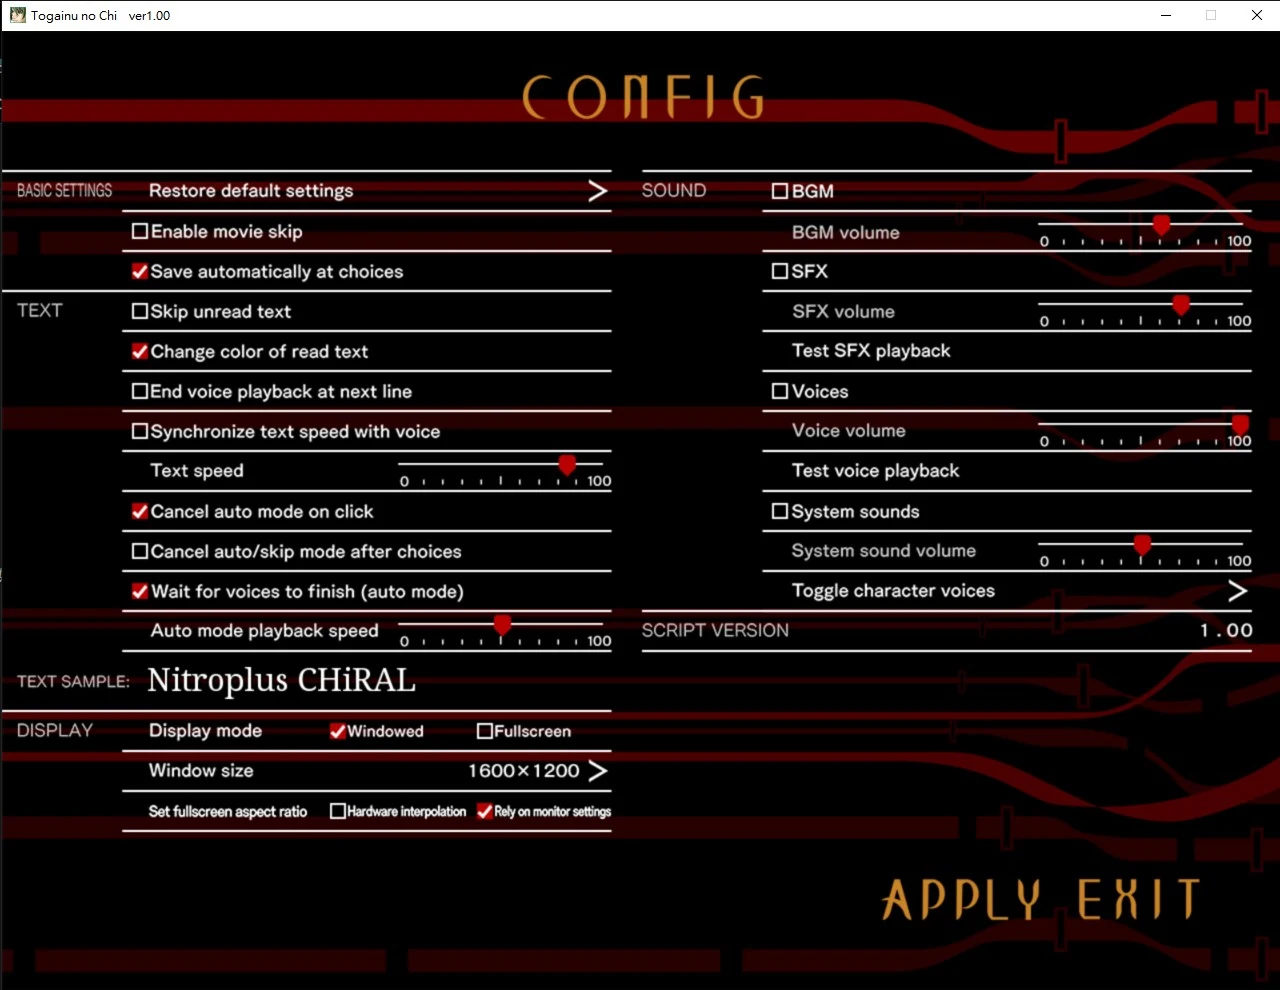Click the BASIC SETTINGS section label

coord(64,191)
